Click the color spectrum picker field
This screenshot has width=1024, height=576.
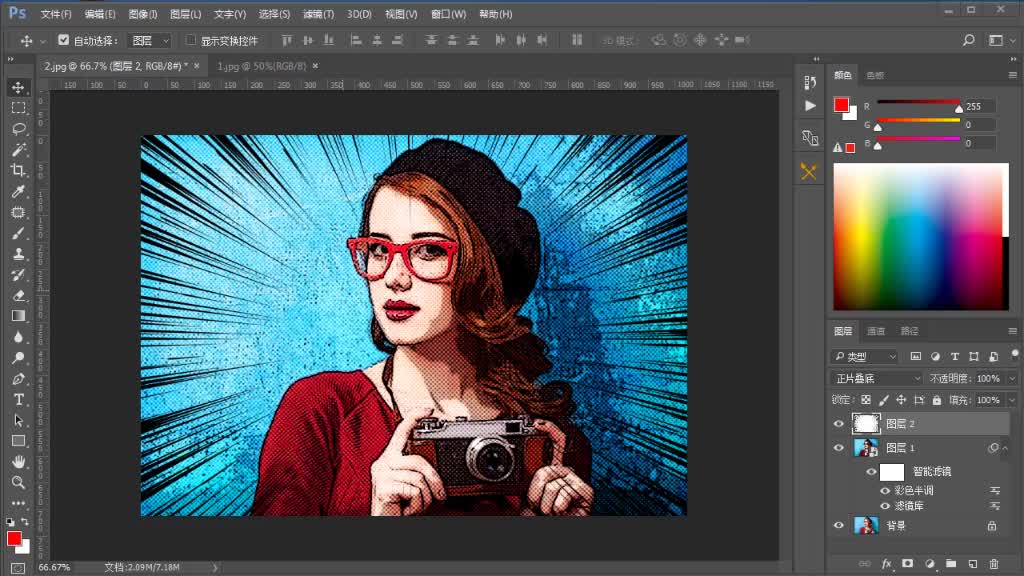click(920, 236)
